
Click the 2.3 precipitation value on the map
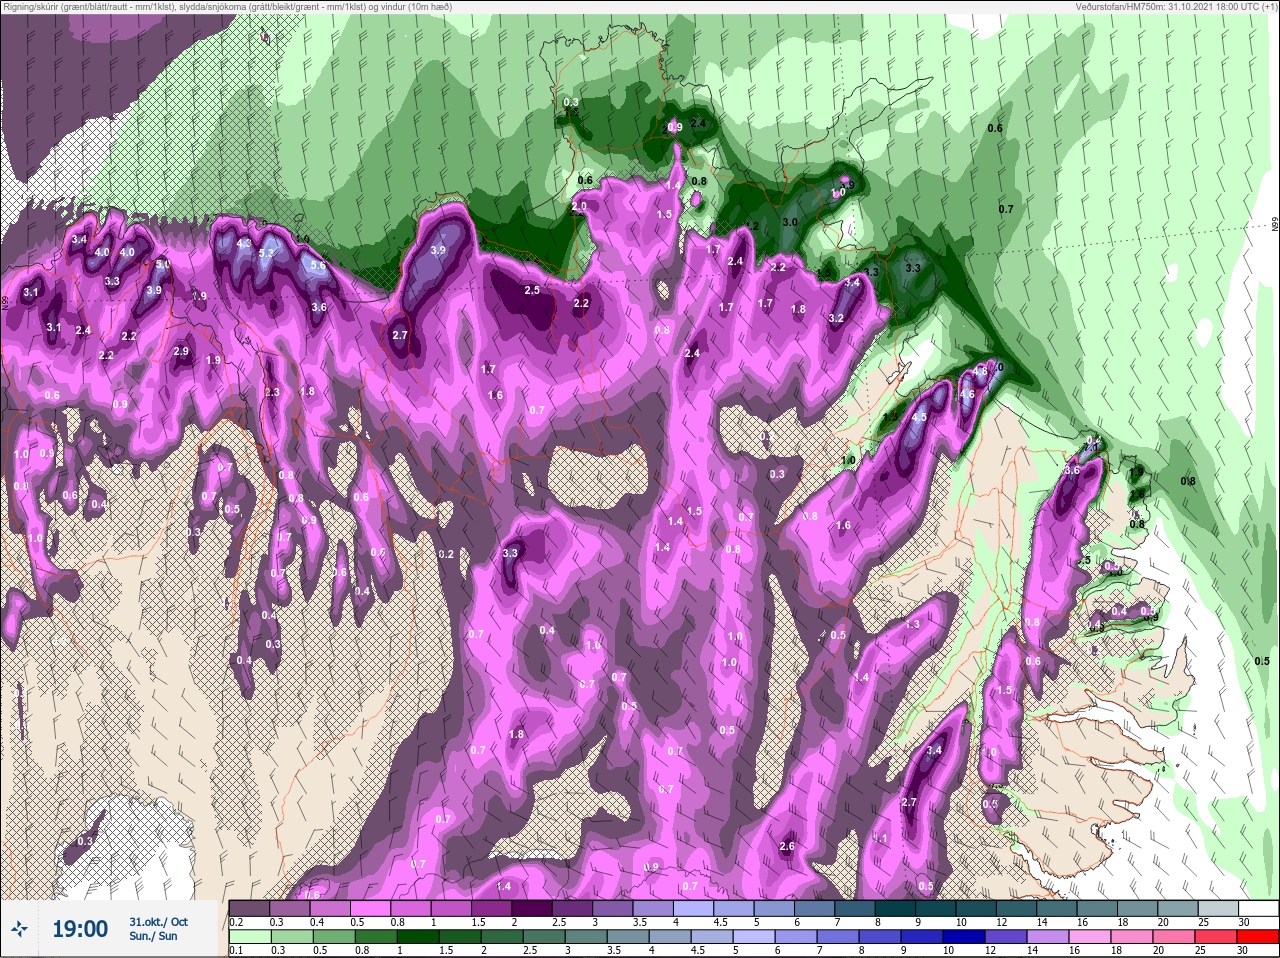pos(273,392)
